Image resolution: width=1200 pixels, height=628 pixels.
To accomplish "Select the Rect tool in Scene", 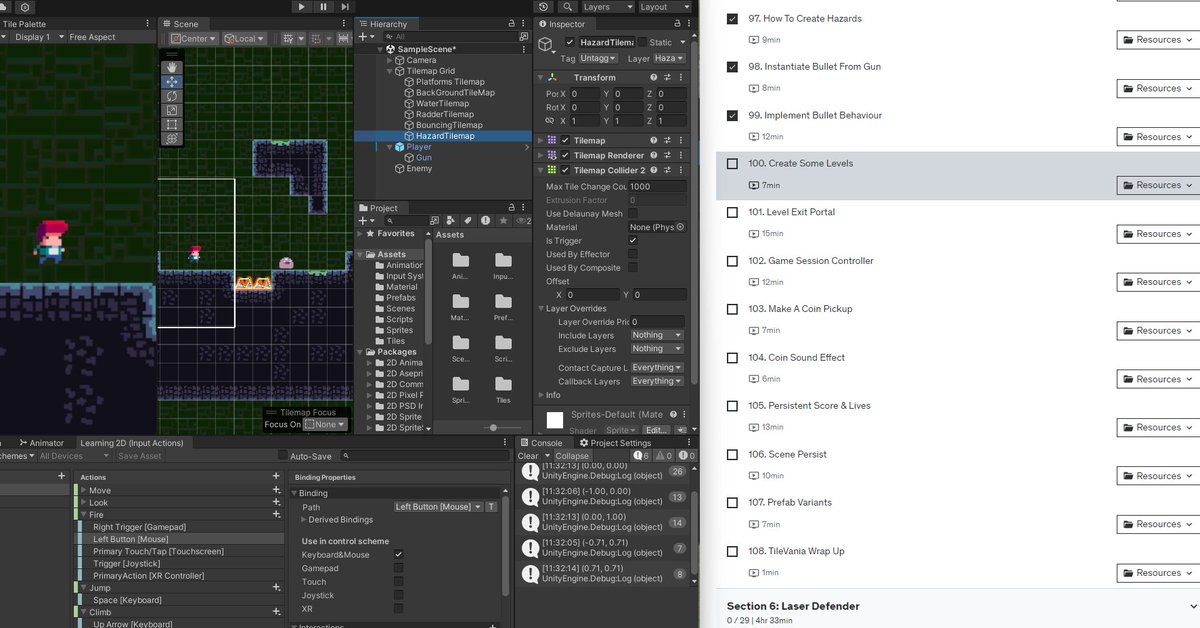I will coord(172,125).
